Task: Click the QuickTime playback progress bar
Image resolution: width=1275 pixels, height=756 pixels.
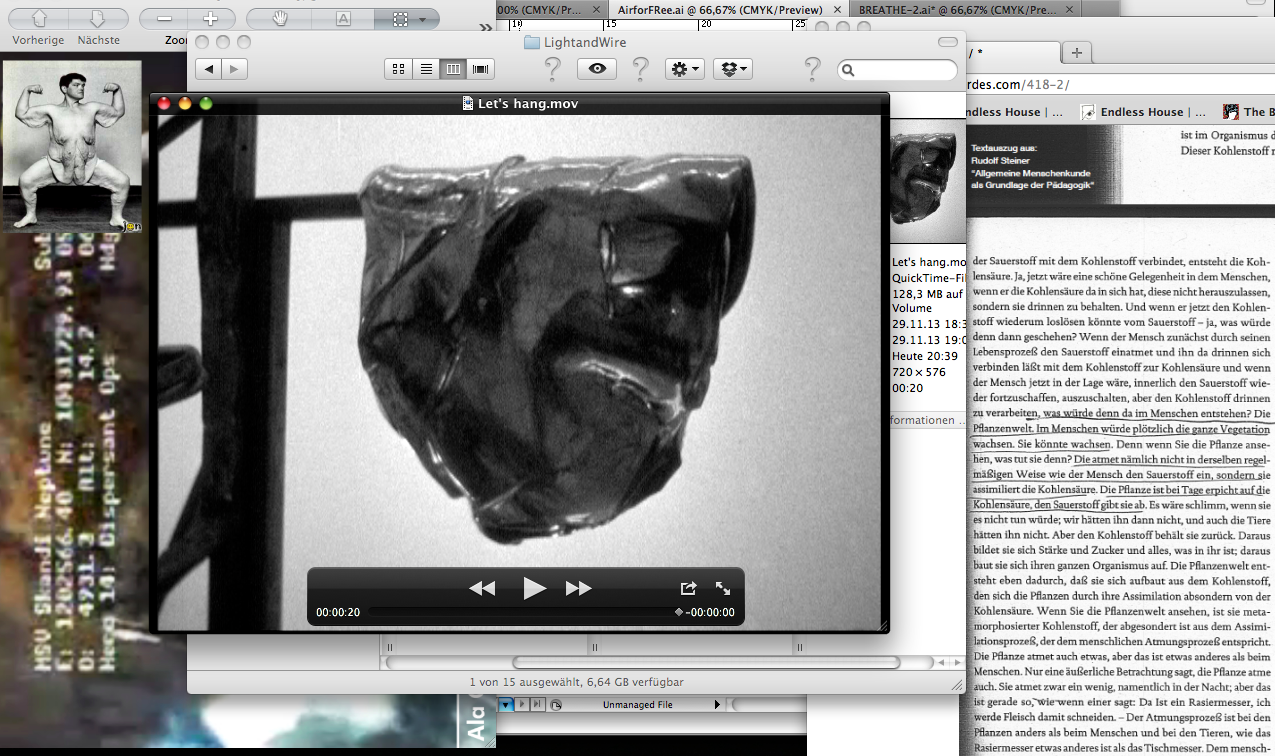Action: (524, 612)
